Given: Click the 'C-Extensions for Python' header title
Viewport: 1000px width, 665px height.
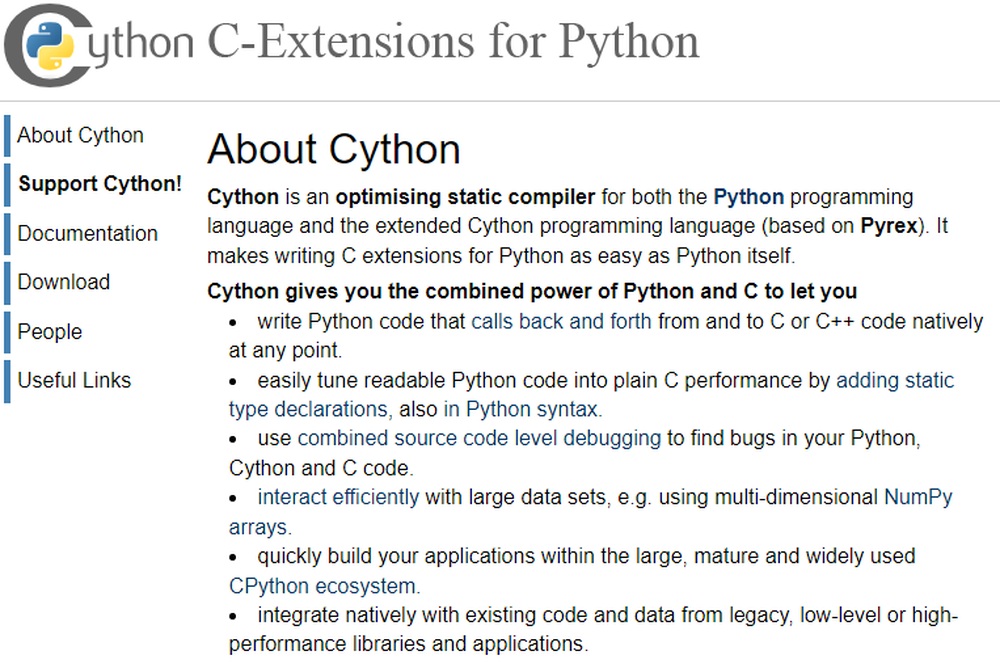Looking at the screenshot, I should point(453,42).
